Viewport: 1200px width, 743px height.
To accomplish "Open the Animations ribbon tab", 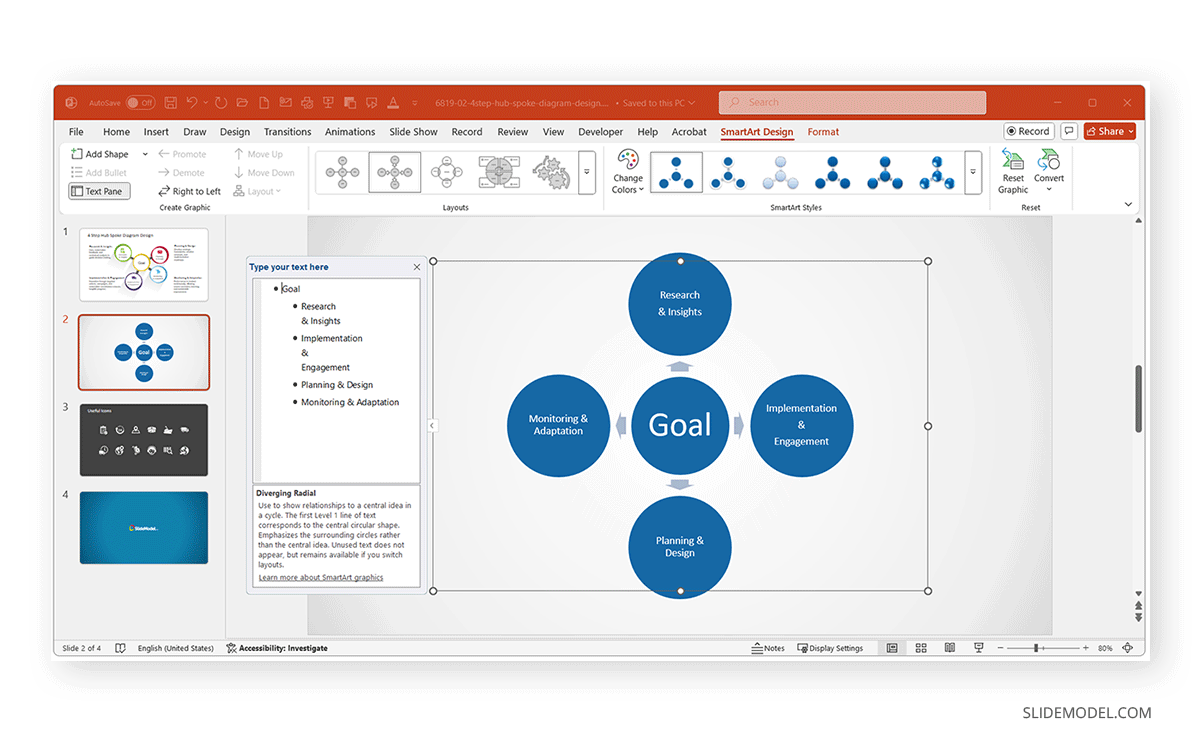I will point(349,131).
